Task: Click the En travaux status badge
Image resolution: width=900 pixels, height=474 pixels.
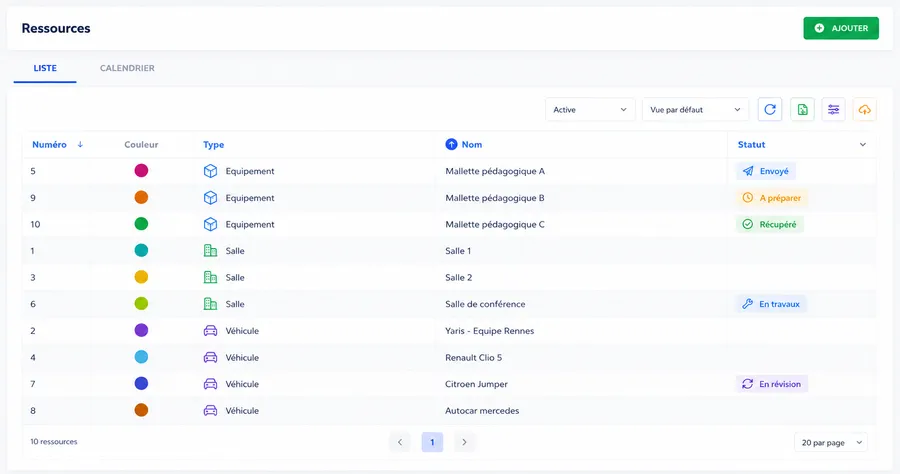Action: tap(771, 304)
